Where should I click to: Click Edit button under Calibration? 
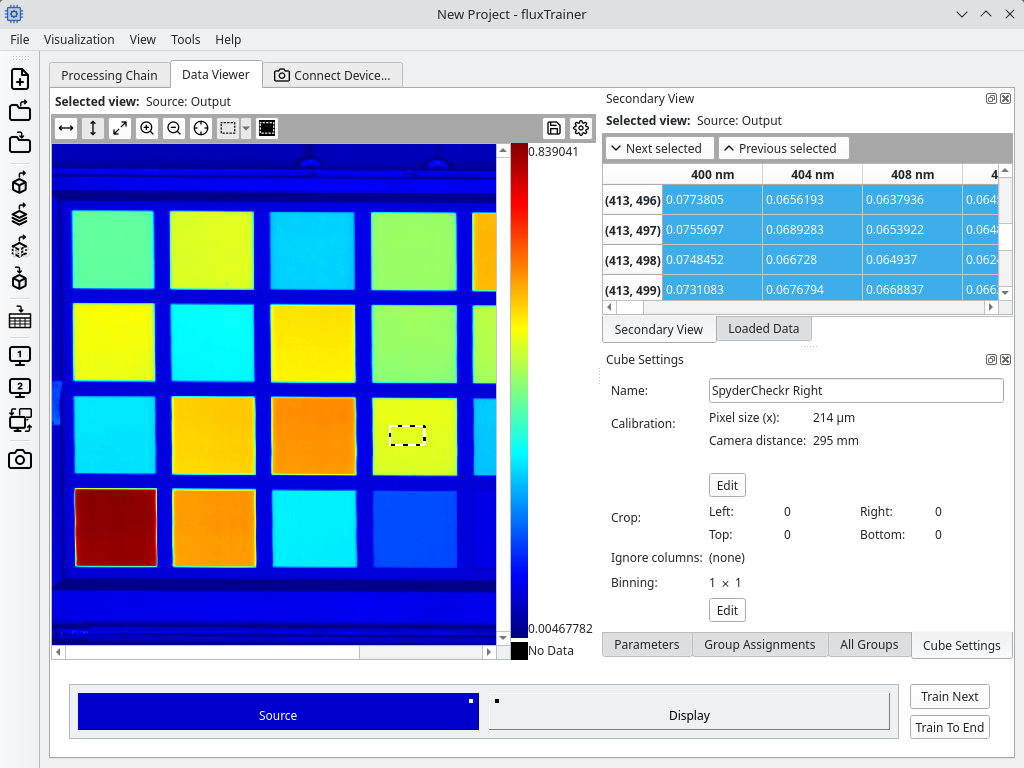(x=727, y=485)
